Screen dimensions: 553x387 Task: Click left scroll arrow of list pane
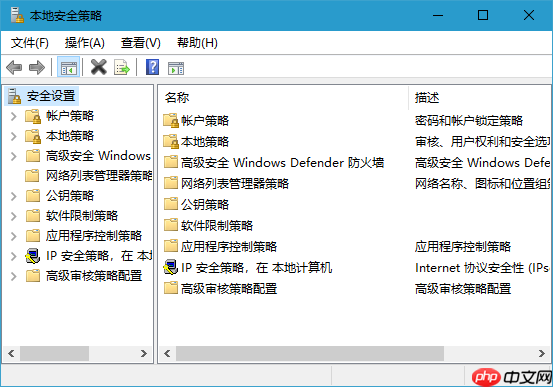167,353
